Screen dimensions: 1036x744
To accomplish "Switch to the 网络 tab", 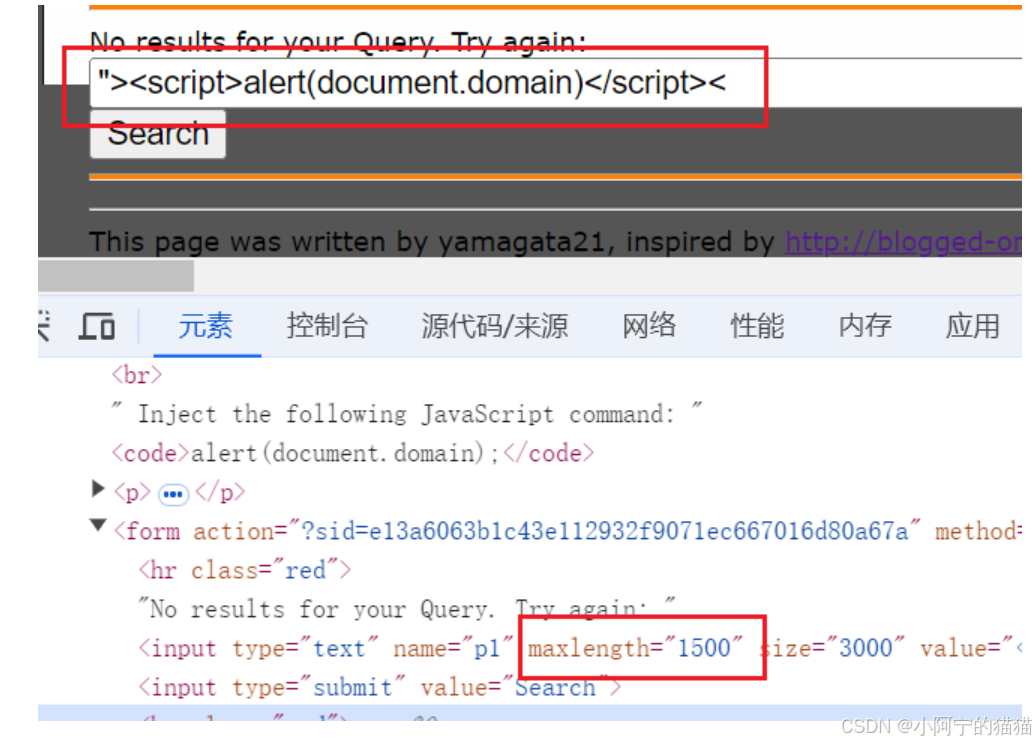I will coord(649,326).
